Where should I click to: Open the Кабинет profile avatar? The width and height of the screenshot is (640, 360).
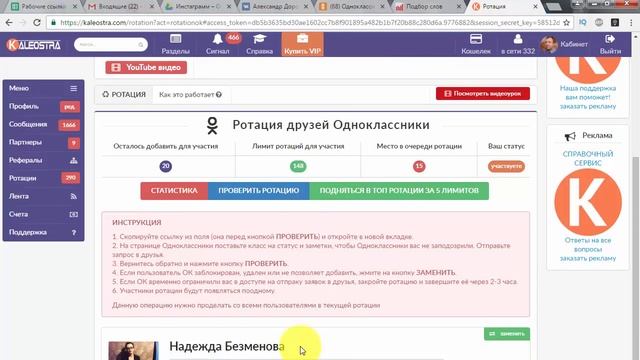click(x=549, y=44)
